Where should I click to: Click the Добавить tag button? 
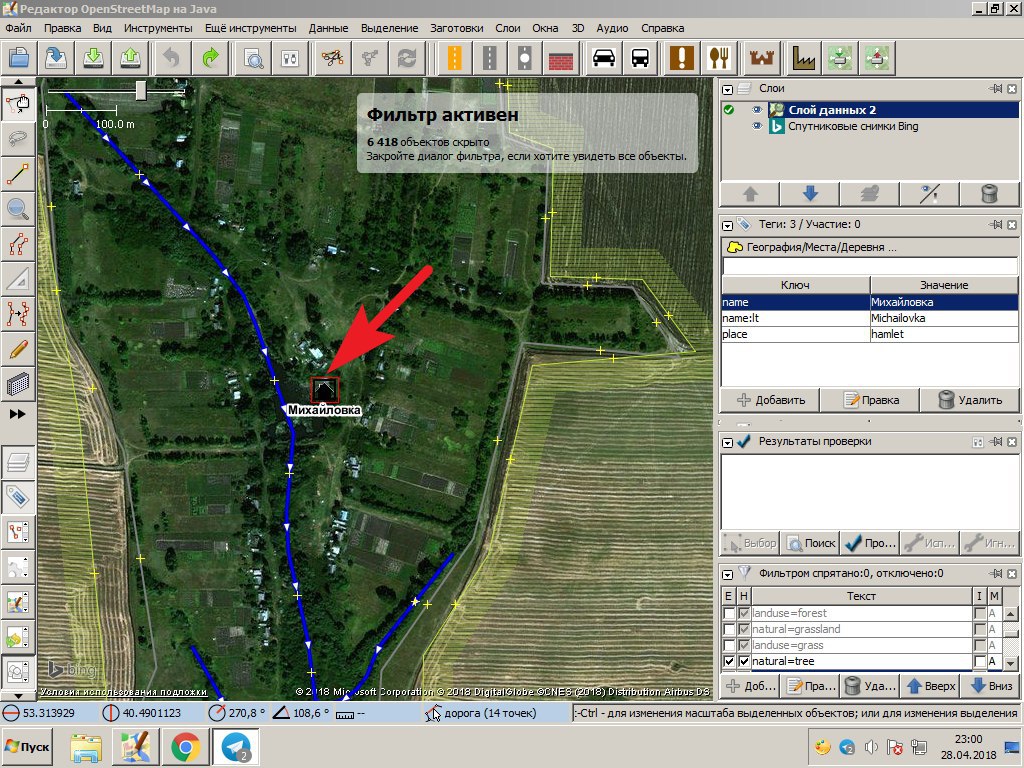(x=770, y=400)
